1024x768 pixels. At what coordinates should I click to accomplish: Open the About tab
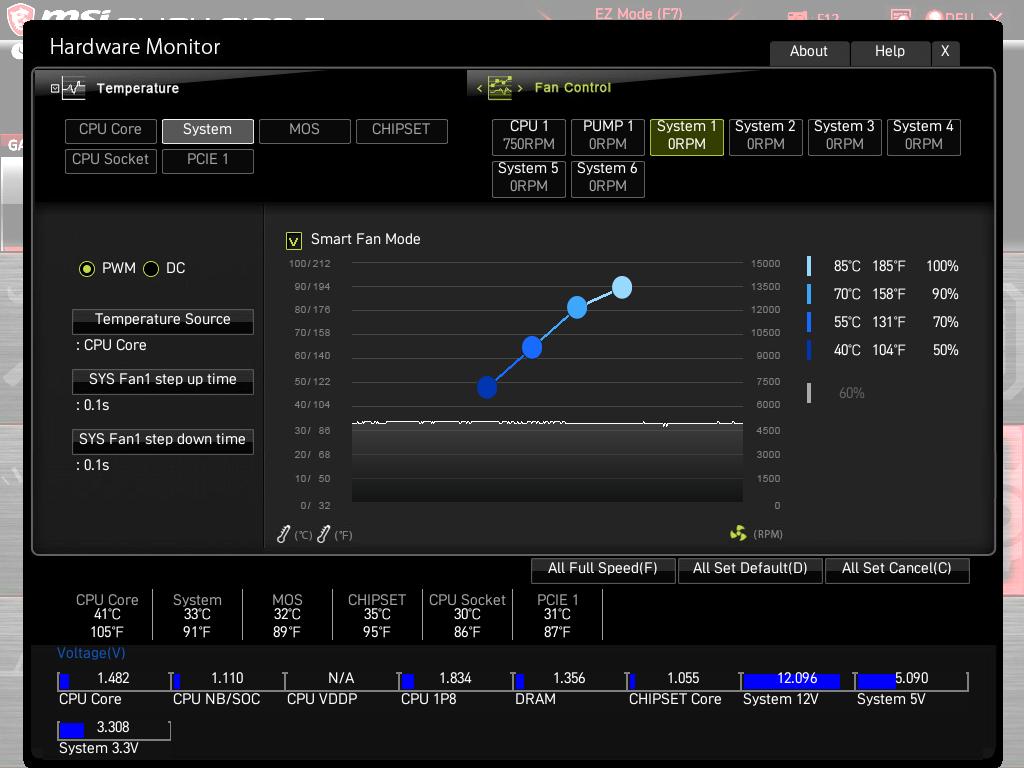(x=809, y=52)
